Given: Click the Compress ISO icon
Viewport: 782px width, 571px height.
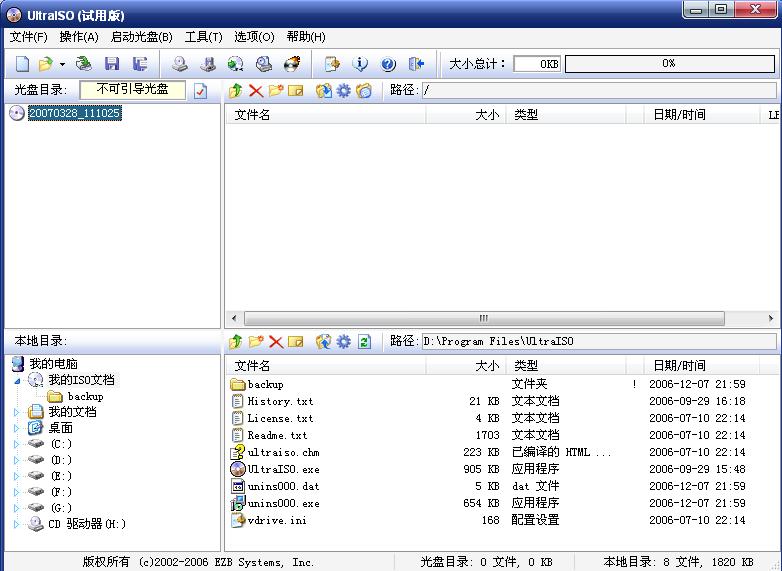Looking at the screenshot, I should point(208,64).
